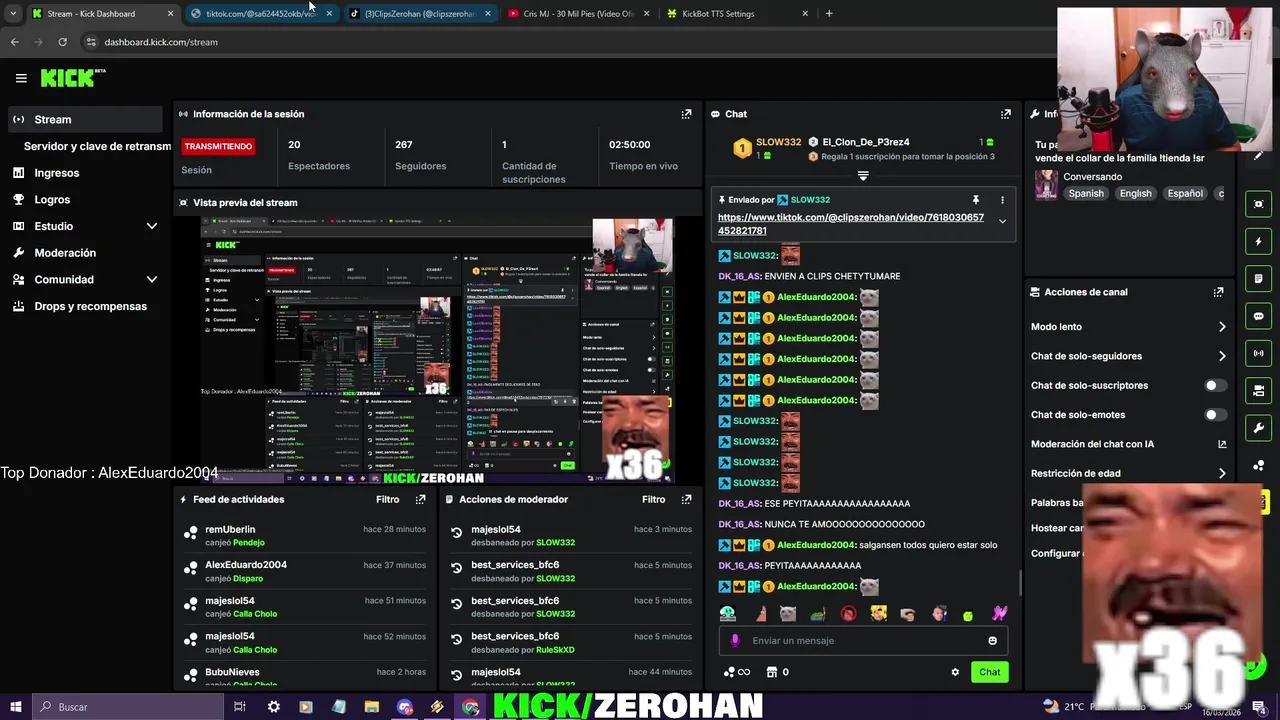The width and height of the screenshot is (1280, 720).
Task: Open the shop icon showing 0
Action: (x=777, y=672)
